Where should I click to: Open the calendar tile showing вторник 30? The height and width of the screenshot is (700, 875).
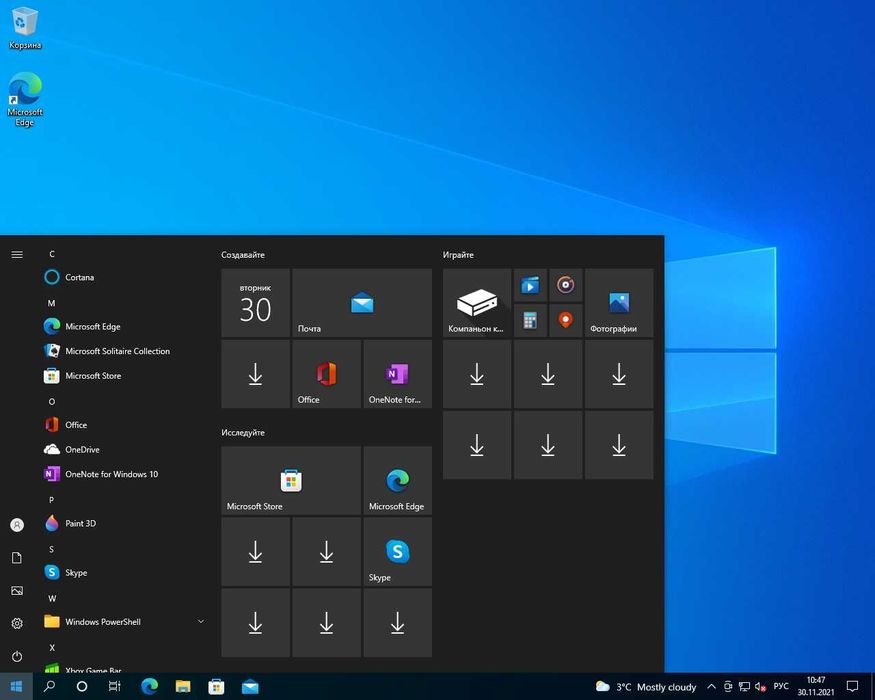(x=256, y=303)
